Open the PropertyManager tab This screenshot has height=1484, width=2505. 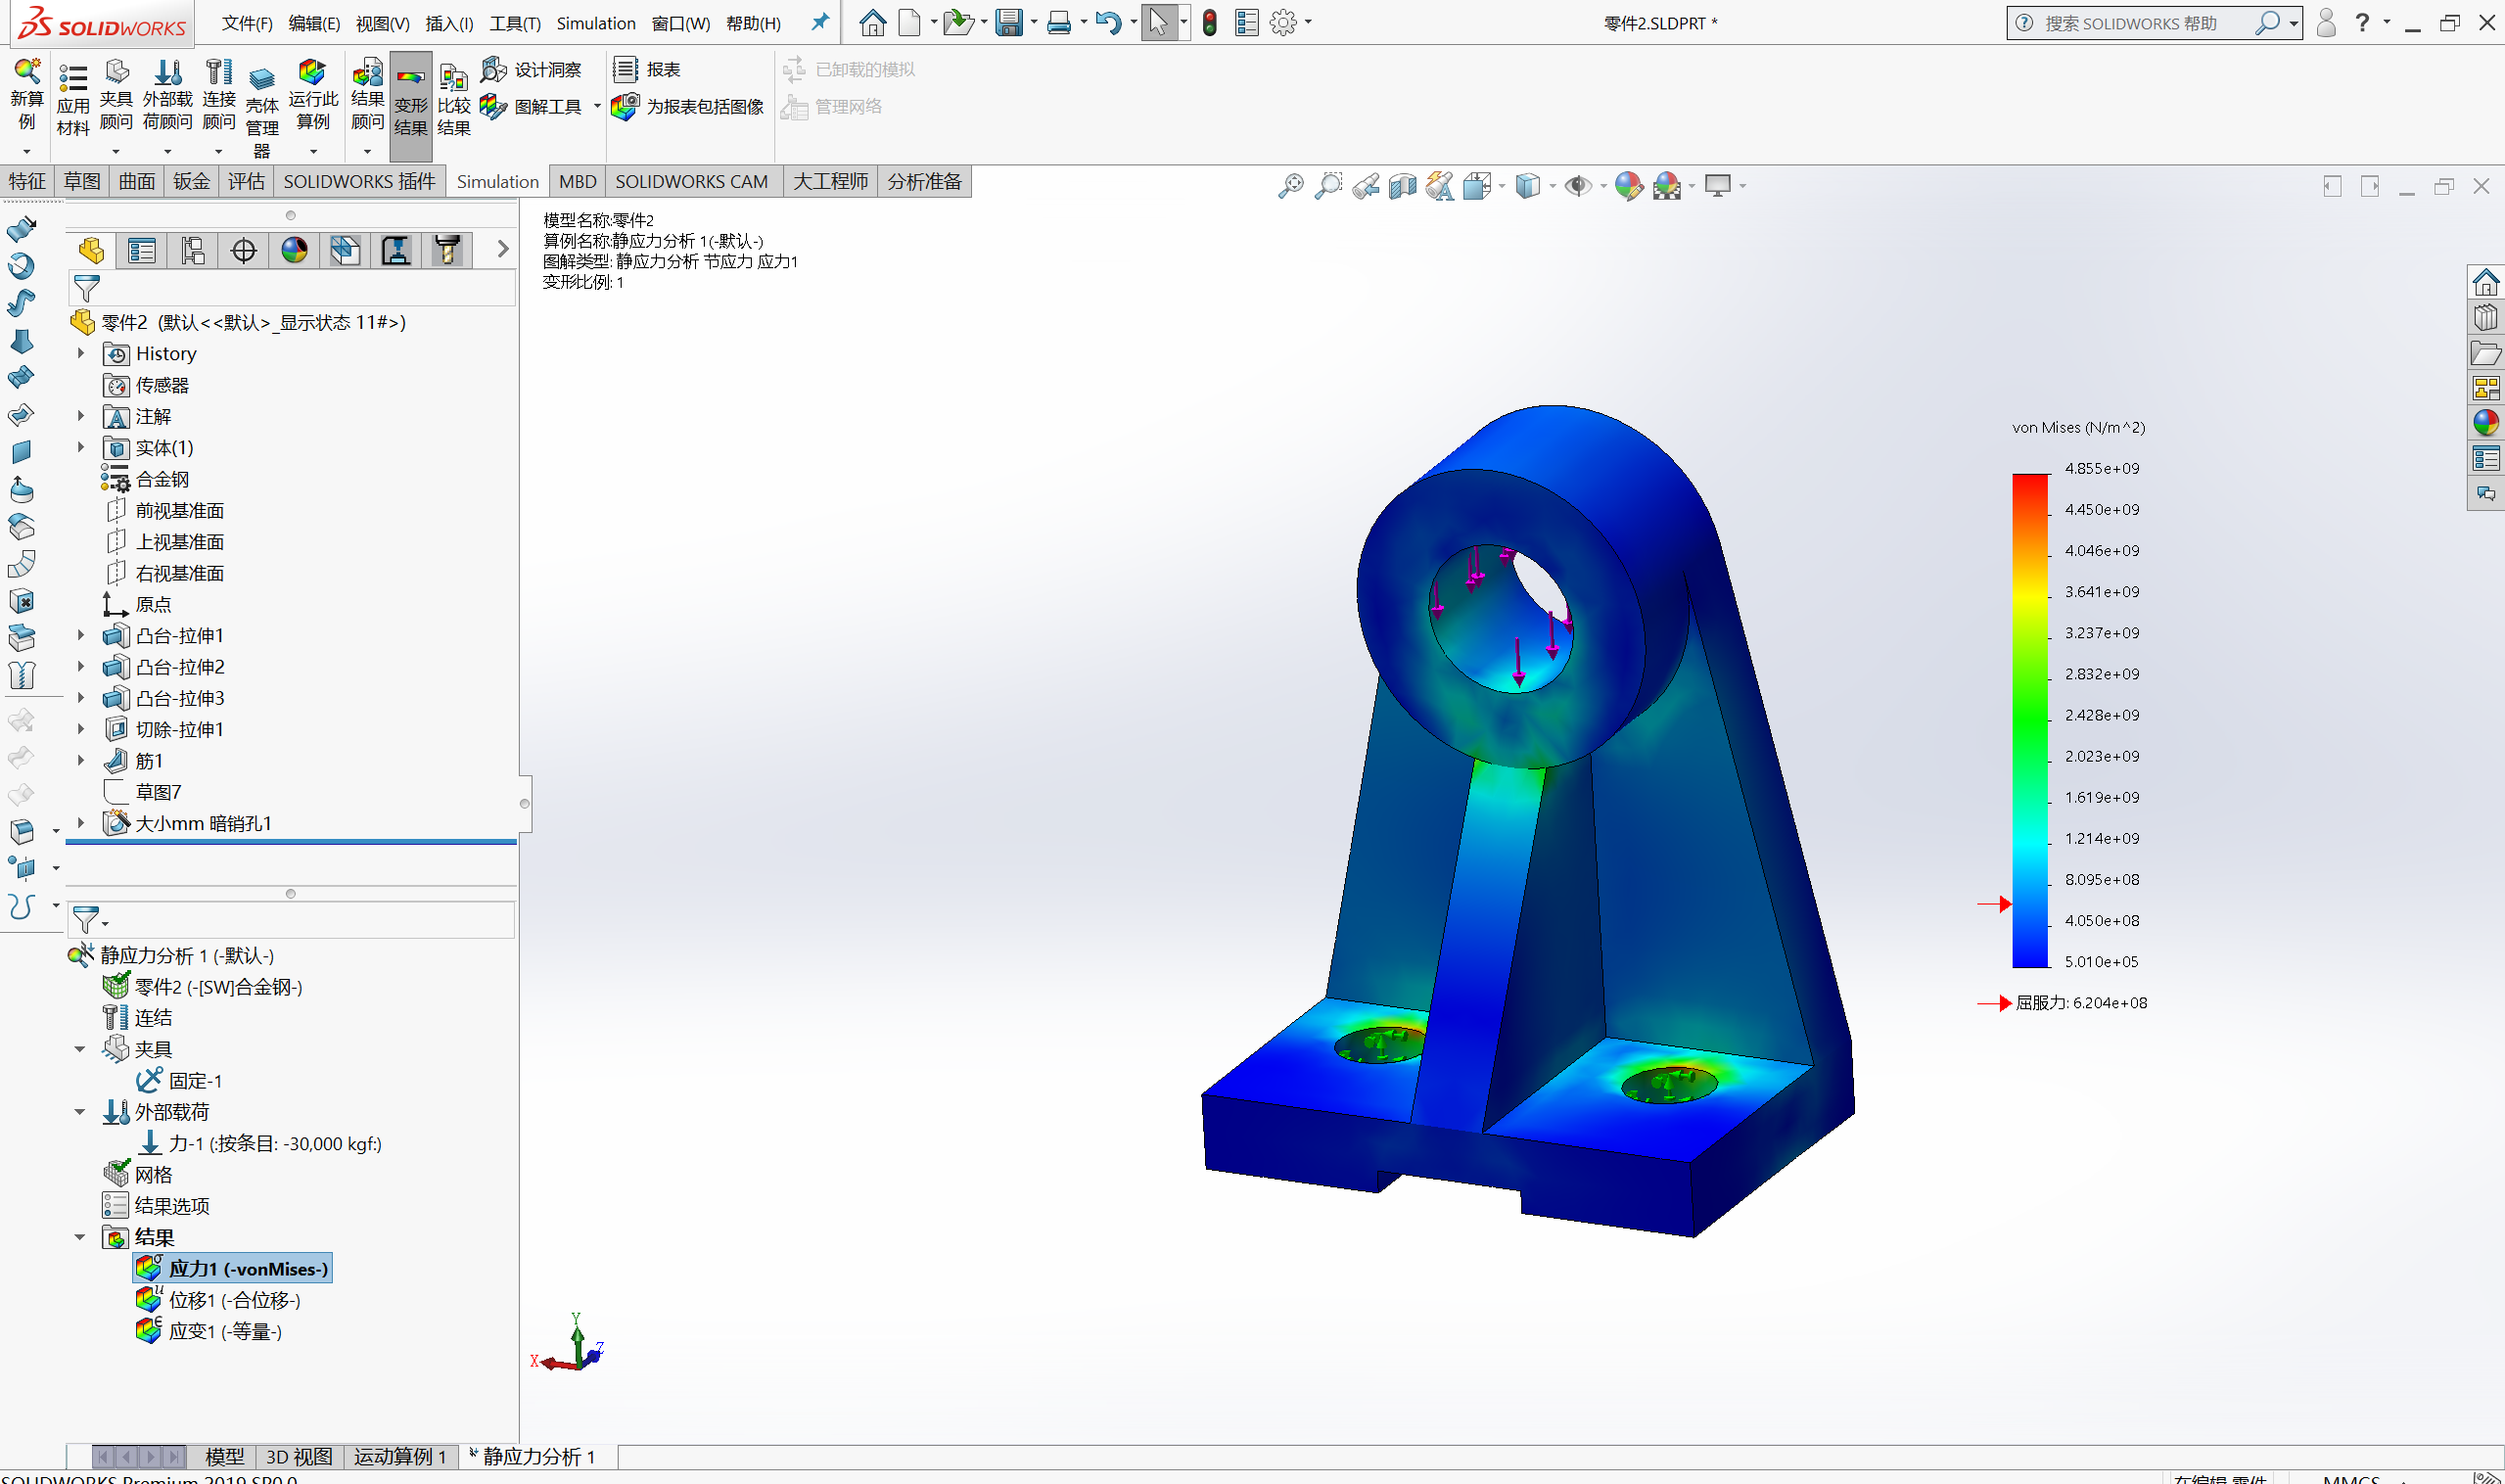click(x=142, y=250)
